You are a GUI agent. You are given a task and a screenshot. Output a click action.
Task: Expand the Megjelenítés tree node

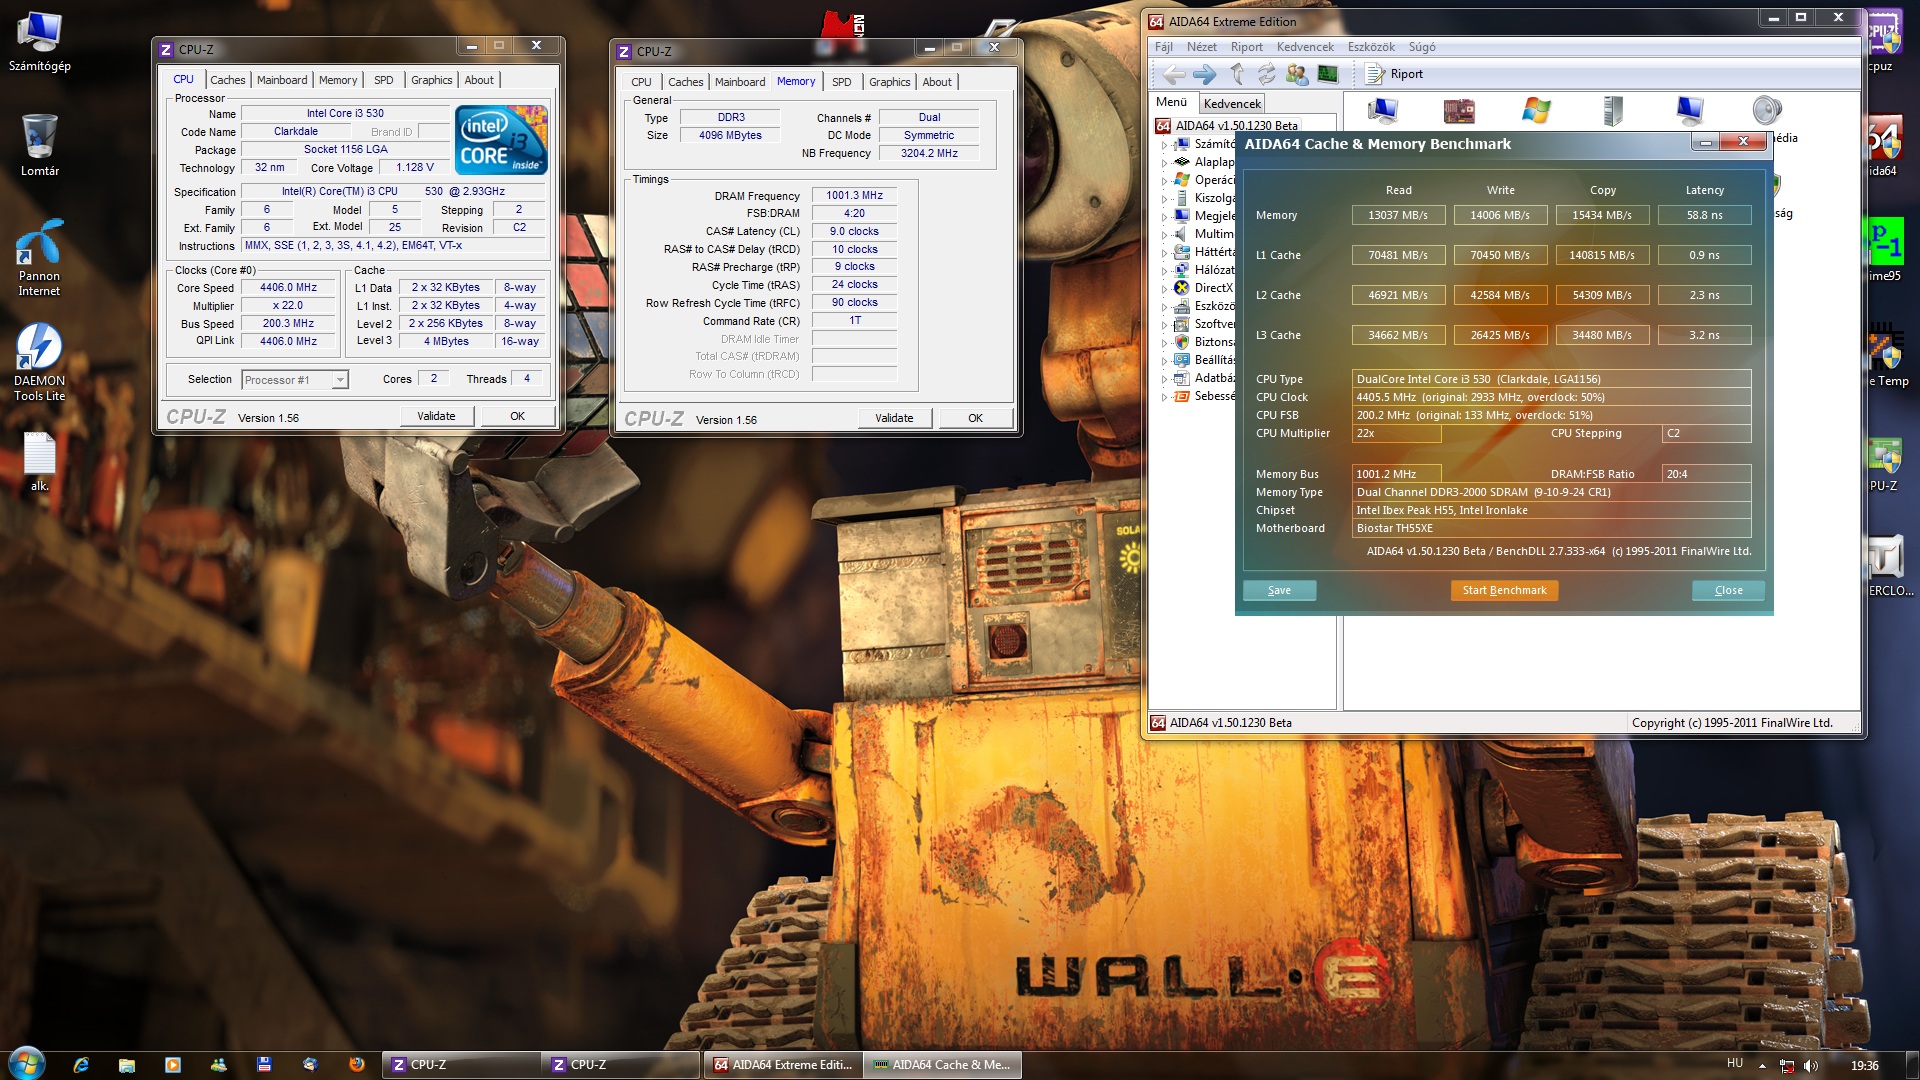pyautogui.click(x=1164, y=217)
